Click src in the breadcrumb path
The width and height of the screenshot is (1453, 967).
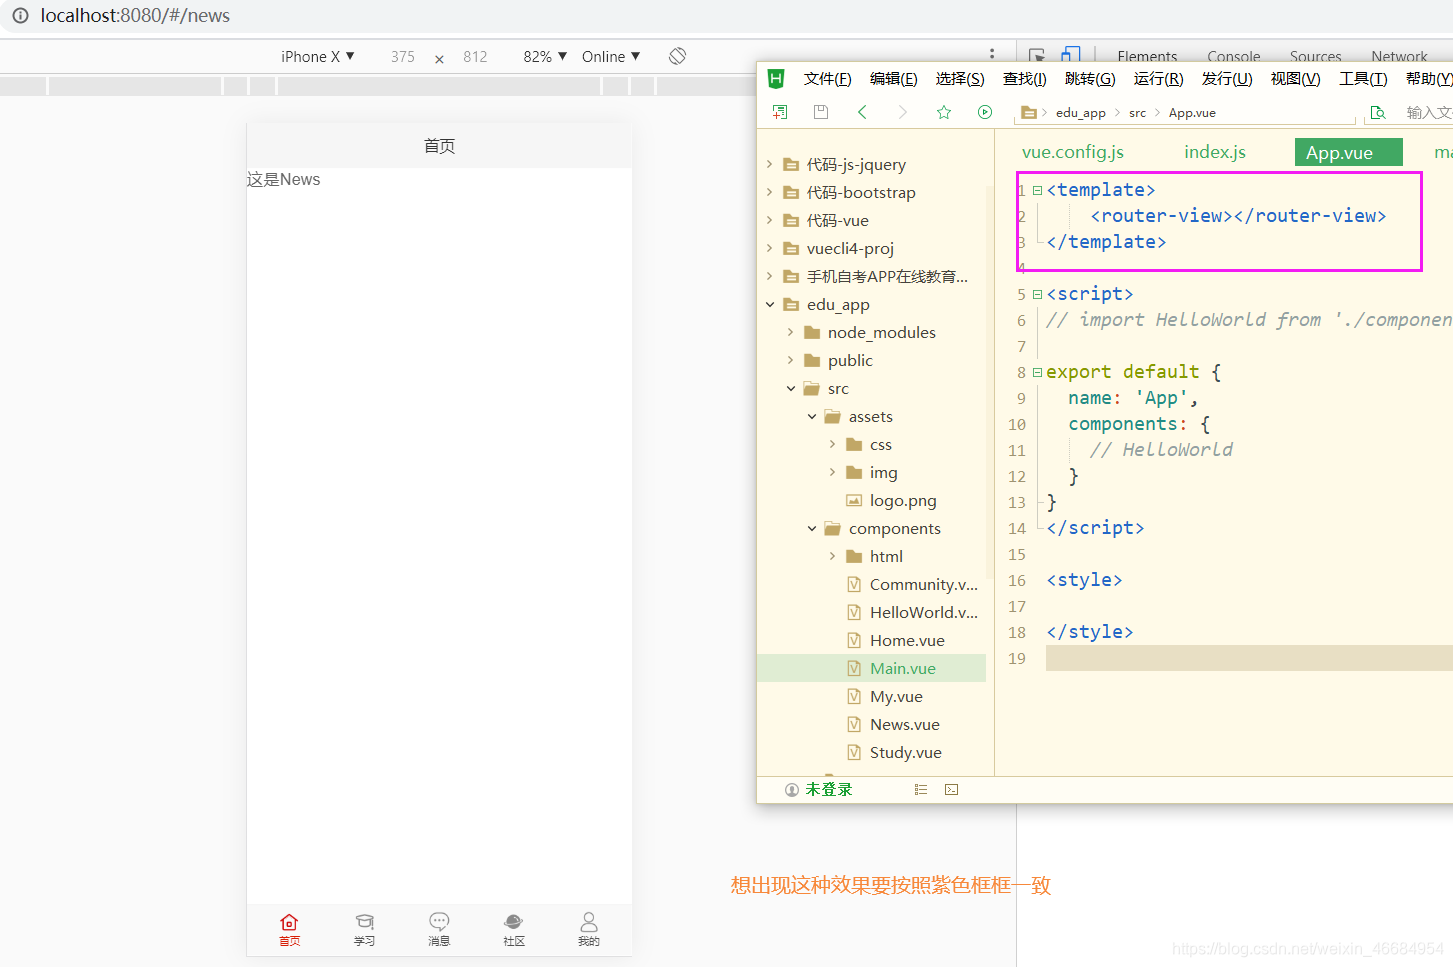click(x=1137, y=113)
